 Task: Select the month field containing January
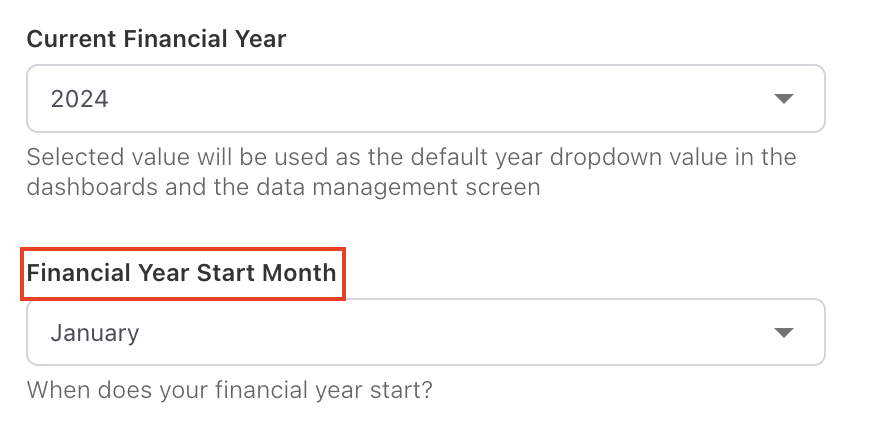pyautogui.click(x=425, y=332)
